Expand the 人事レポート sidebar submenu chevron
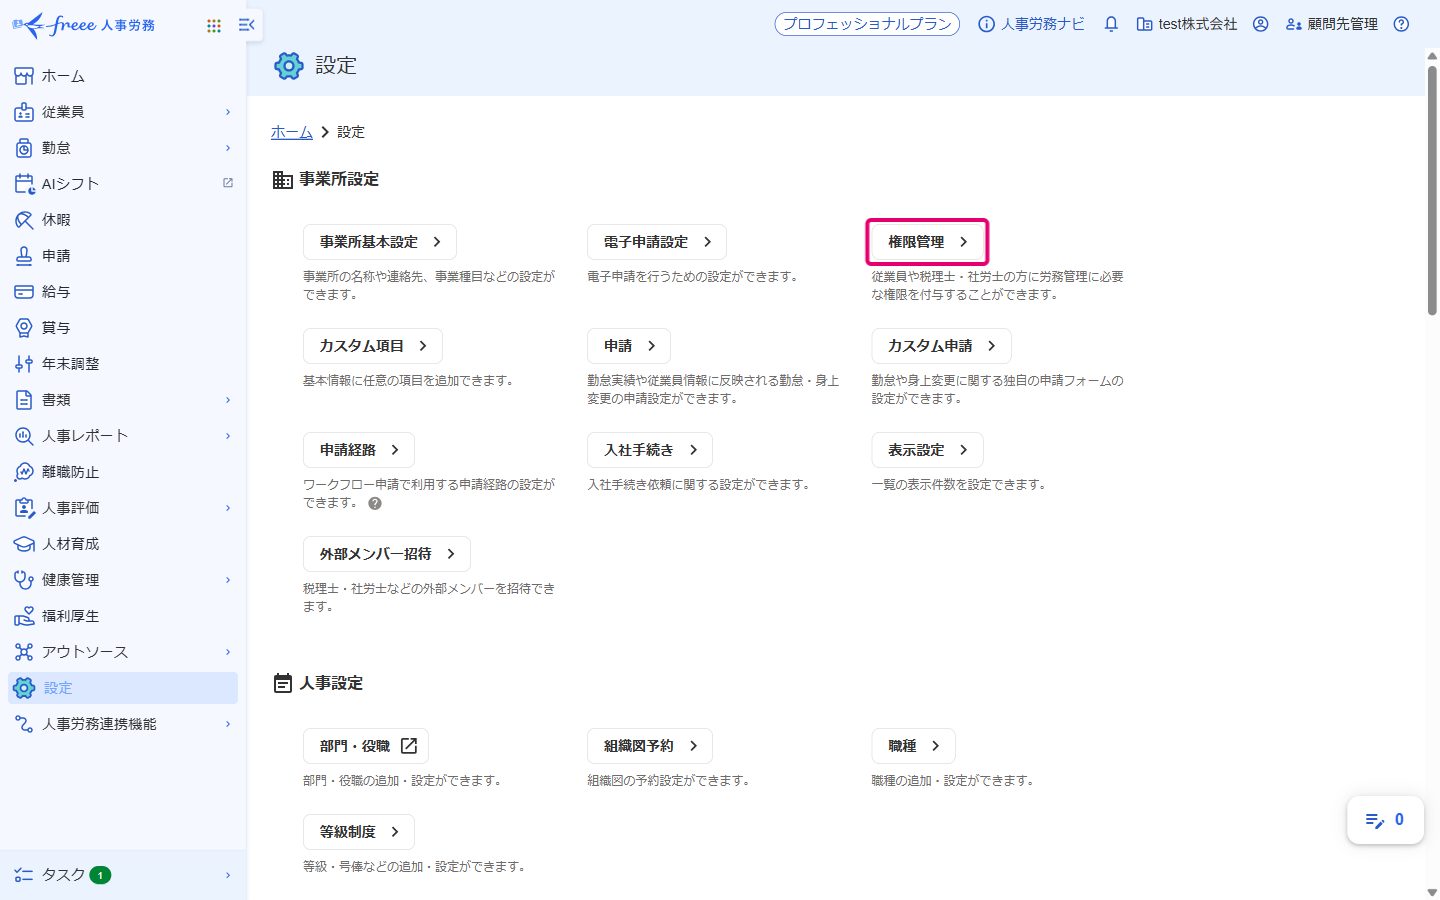 pyautogui.click(x=228, y=436)
